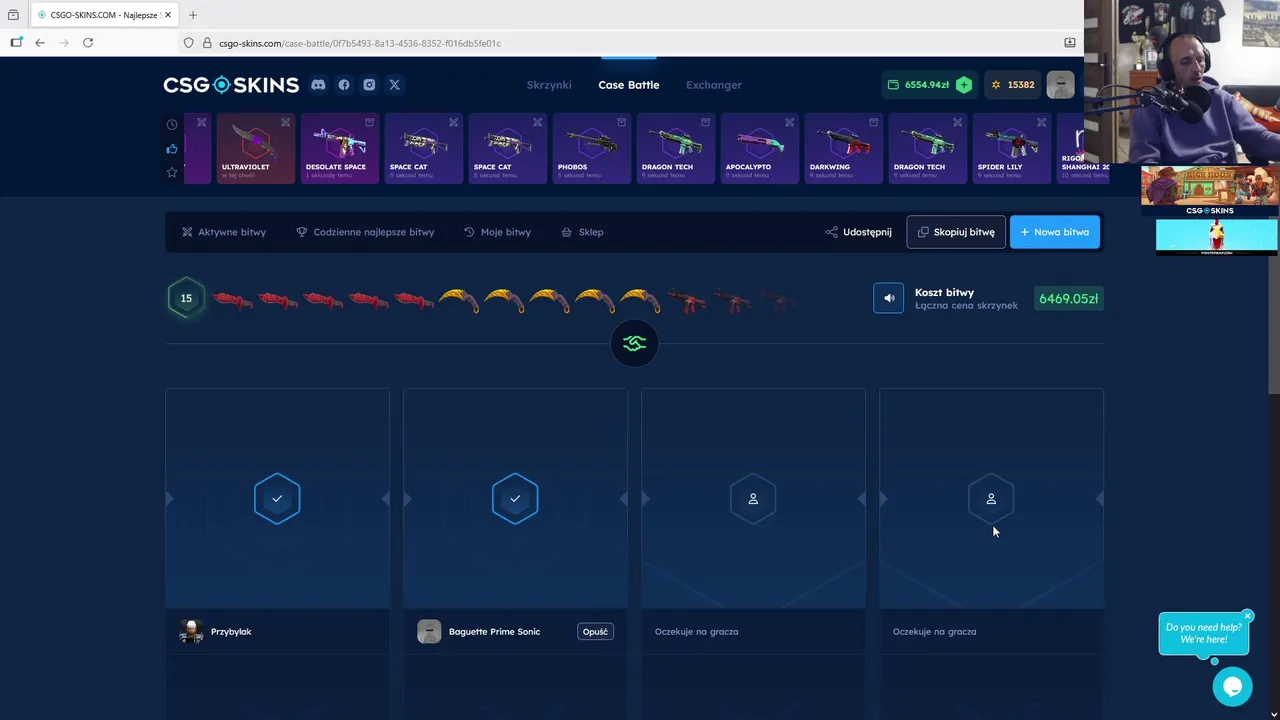The image size is (1280, 720).
Task: Switch to Aktywne bitwy tab
Action: [x=224, y=232]
